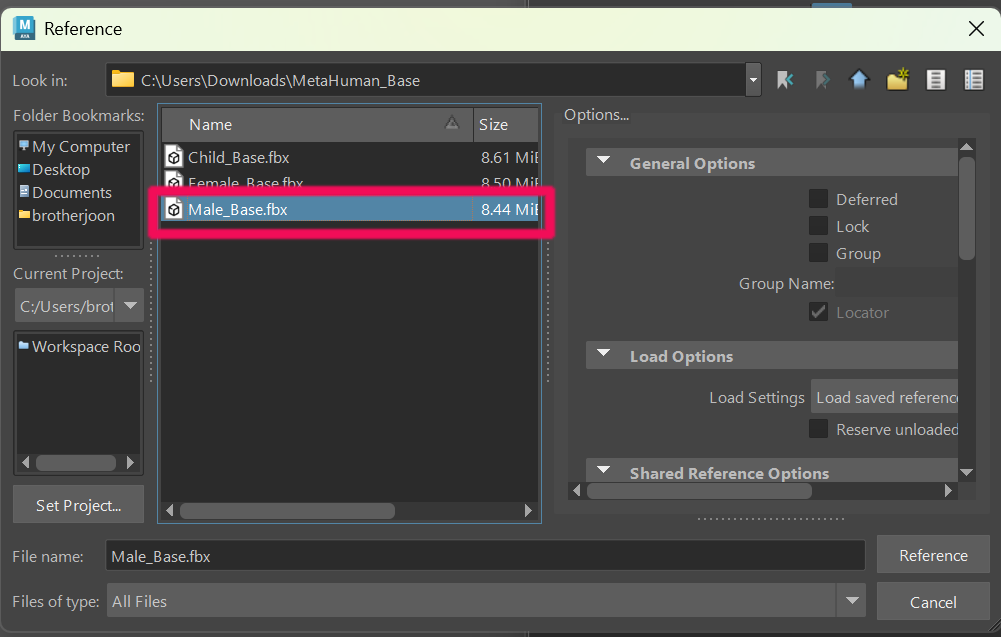Screen dimensions: 1001x637
Task: Sort files by the Size column
Action: [505, 125]
